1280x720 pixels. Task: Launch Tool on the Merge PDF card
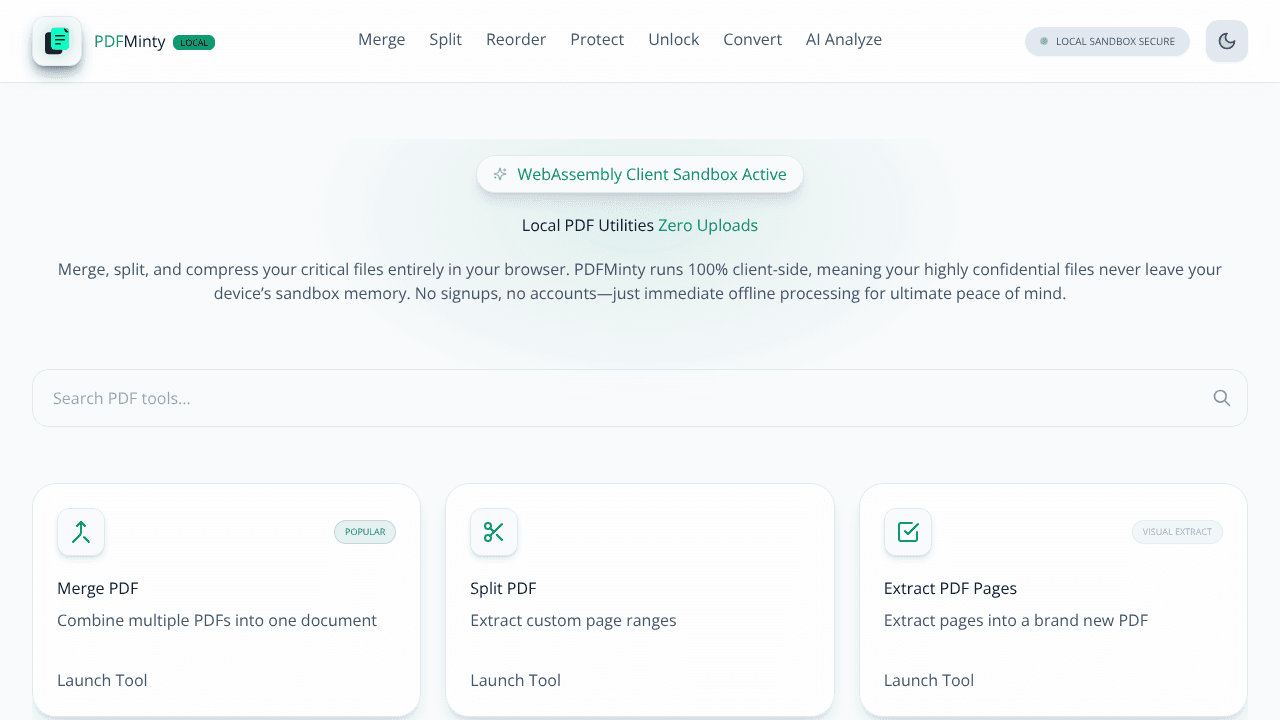(102, 680)
